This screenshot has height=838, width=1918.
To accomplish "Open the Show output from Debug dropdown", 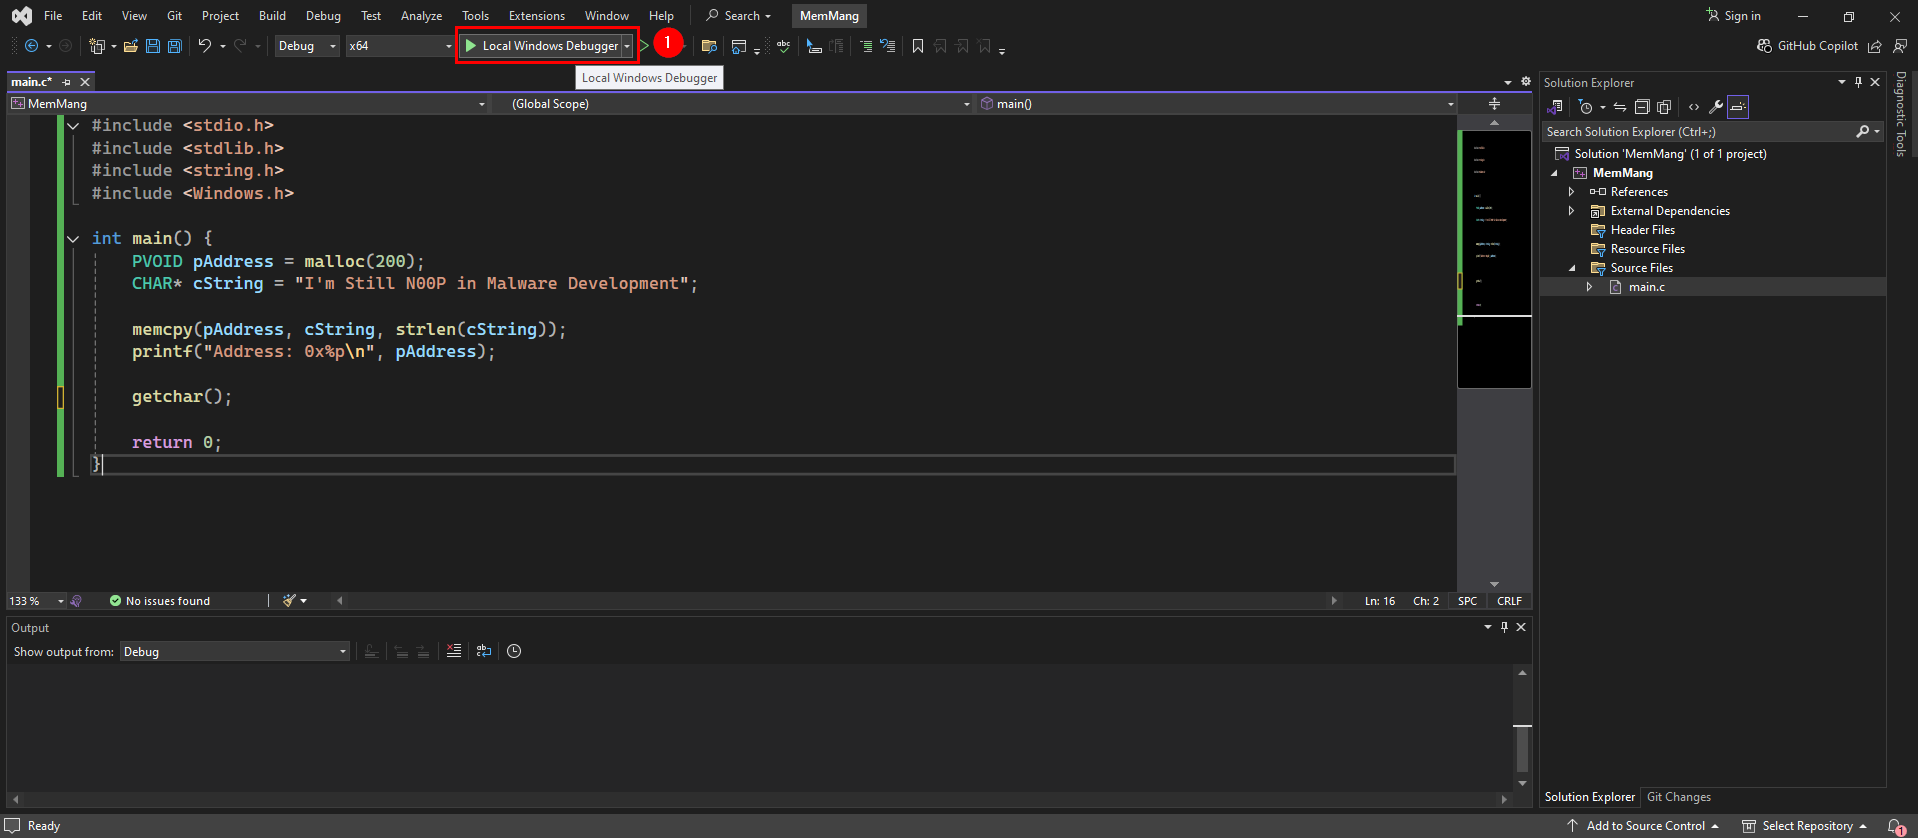I will 235,652.
